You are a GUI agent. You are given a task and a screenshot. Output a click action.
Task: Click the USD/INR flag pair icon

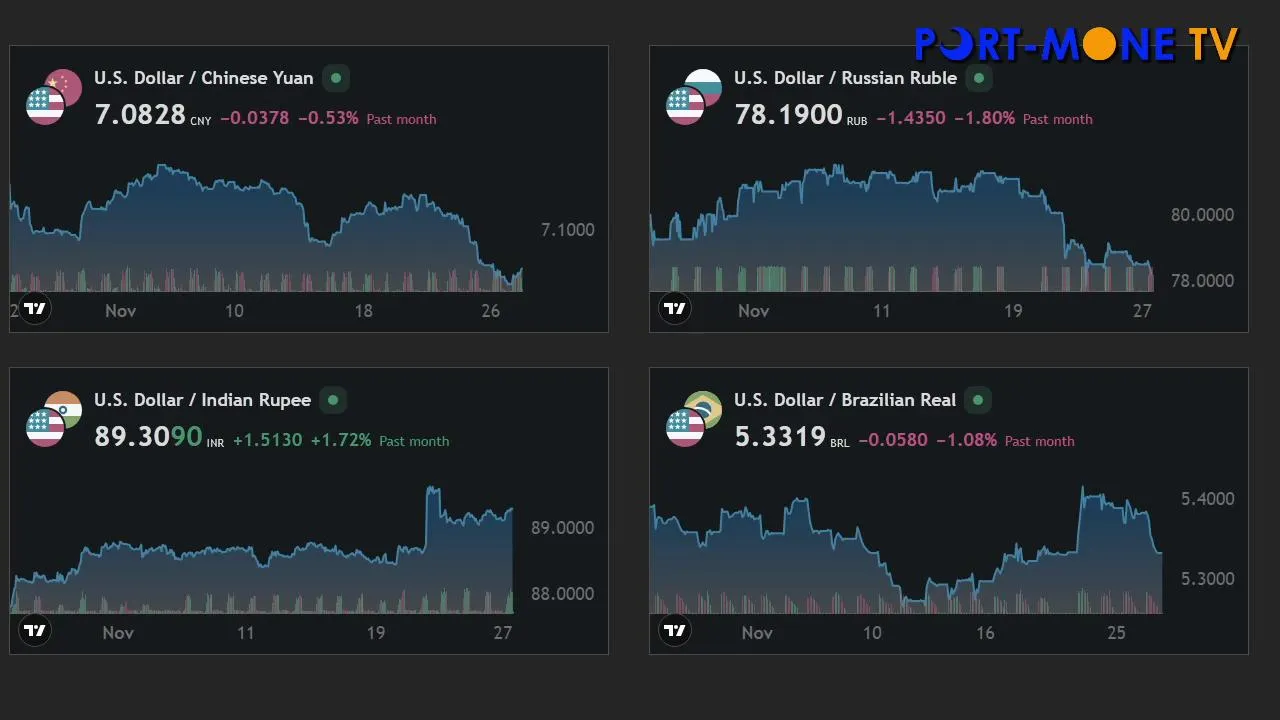[53, 419]
